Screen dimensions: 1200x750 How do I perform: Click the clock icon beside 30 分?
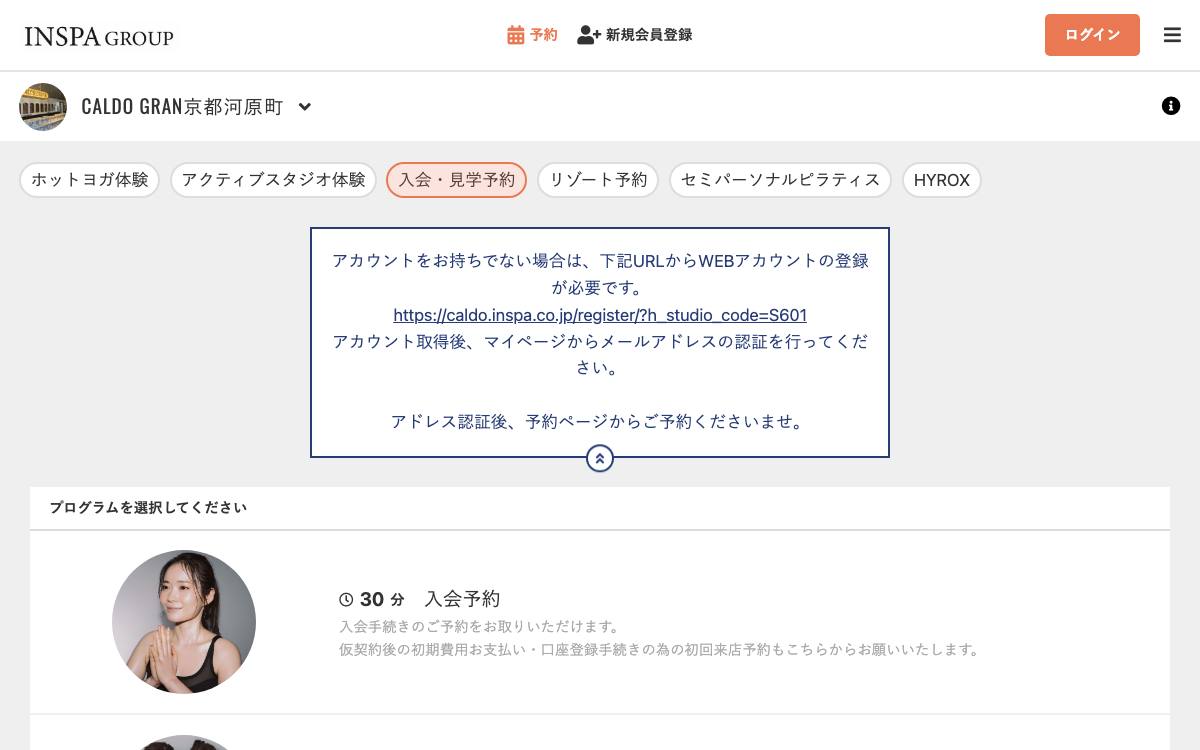pos(346,600)
